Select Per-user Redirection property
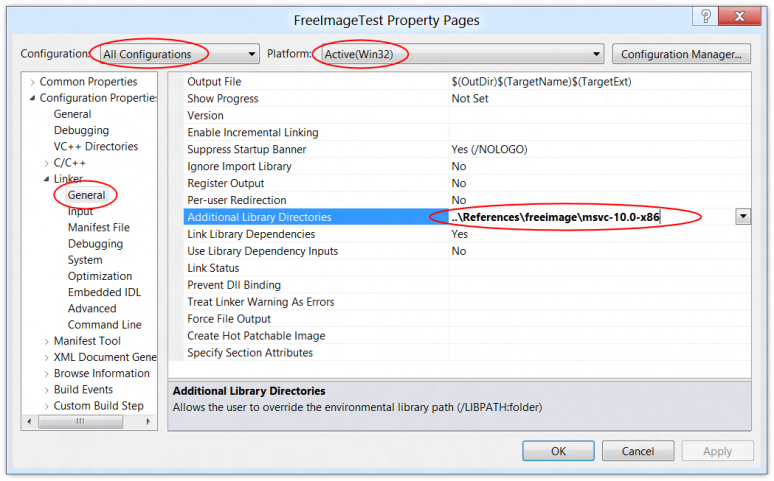Screen dimensions: 774x481 click(467, 200)
